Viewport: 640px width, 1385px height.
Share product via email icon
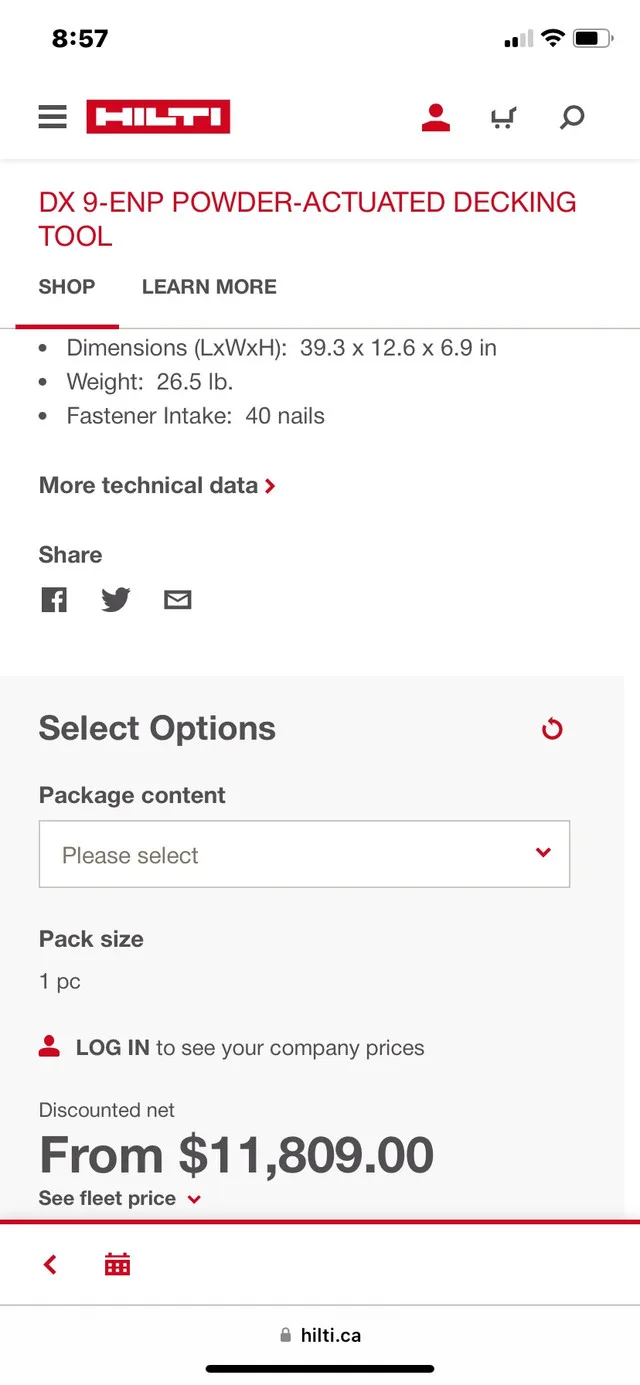(x=177, y=600)
